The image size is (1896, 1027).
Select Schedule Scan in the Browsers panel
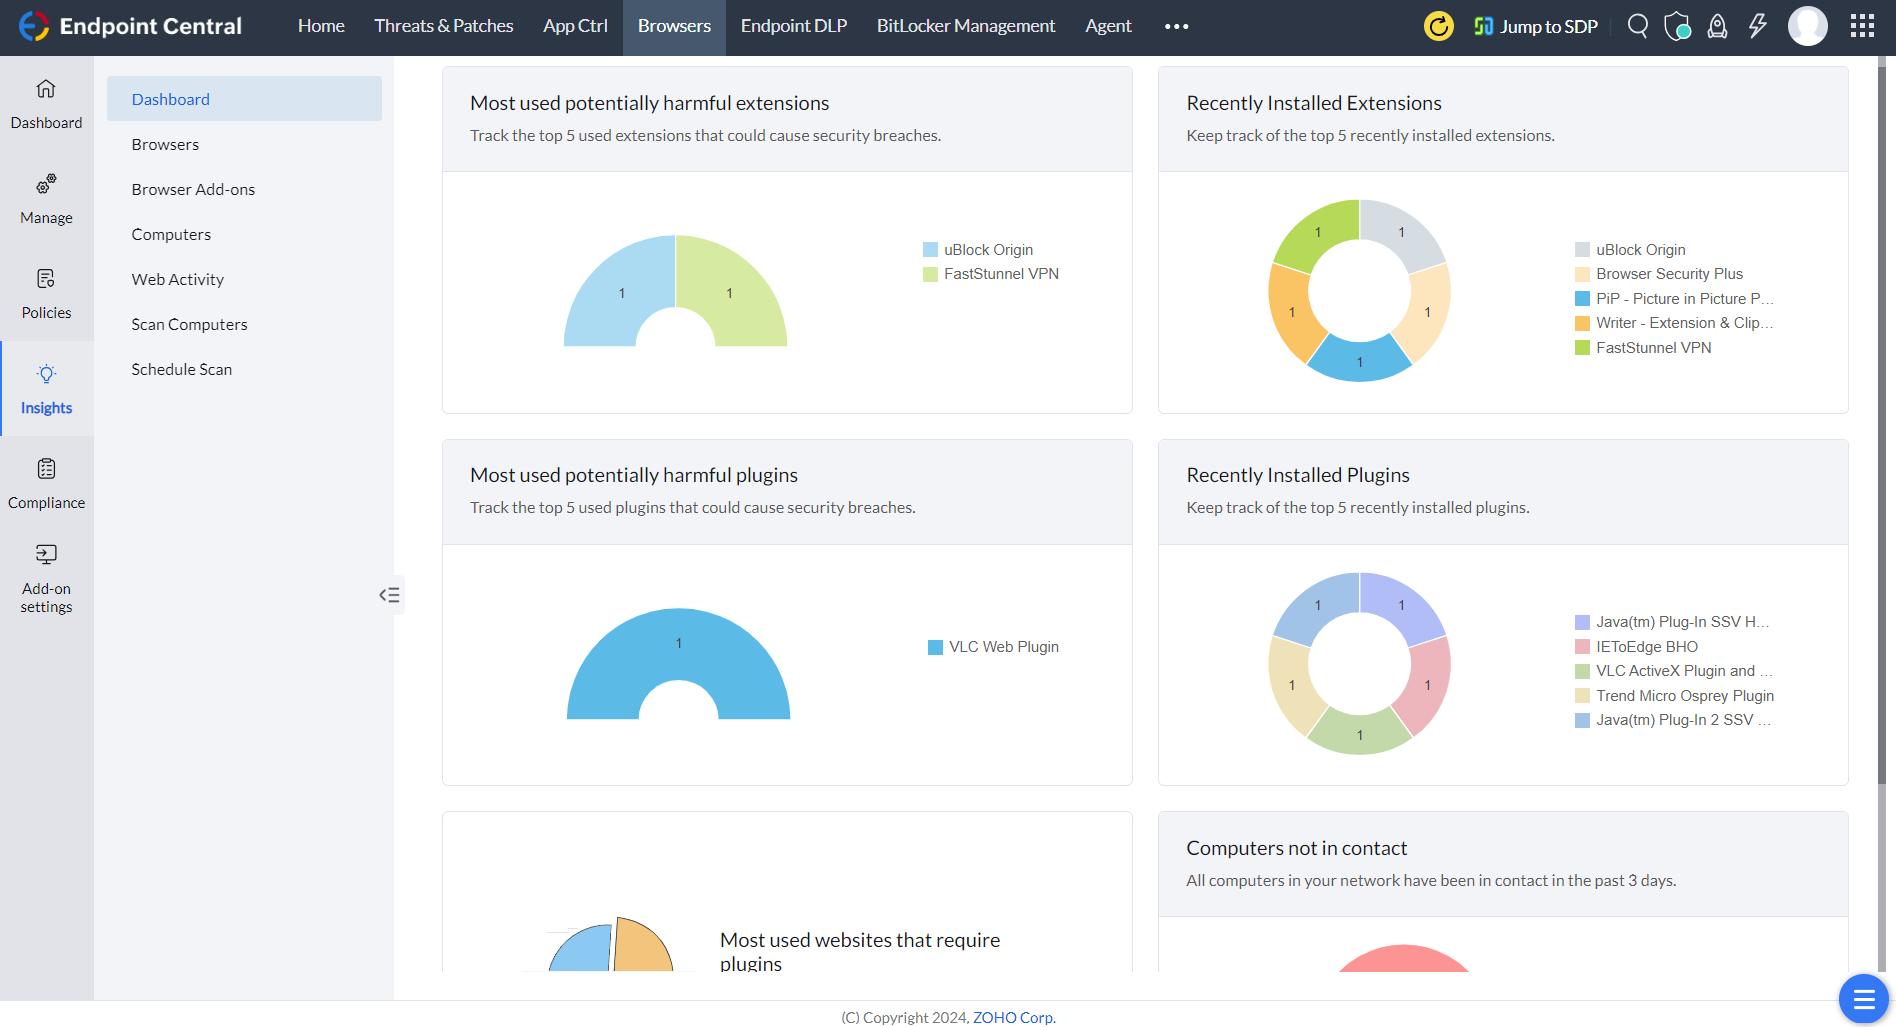point(181,369)
